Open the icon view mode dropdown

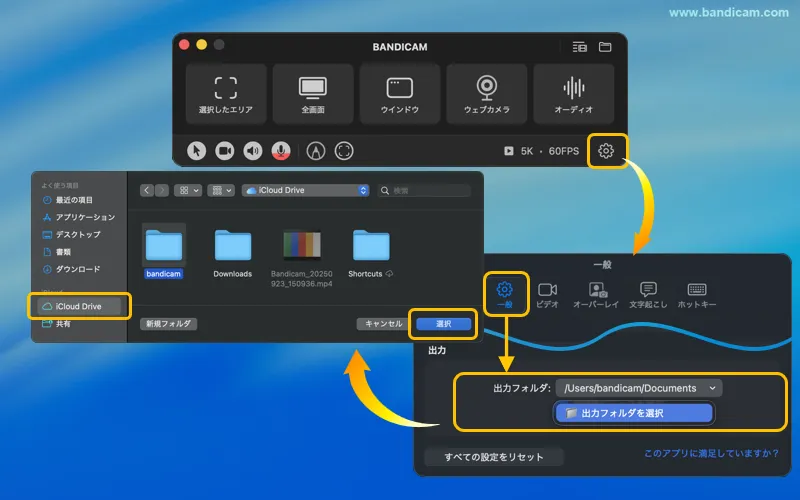pyautogui.click(x=188, y=190)
